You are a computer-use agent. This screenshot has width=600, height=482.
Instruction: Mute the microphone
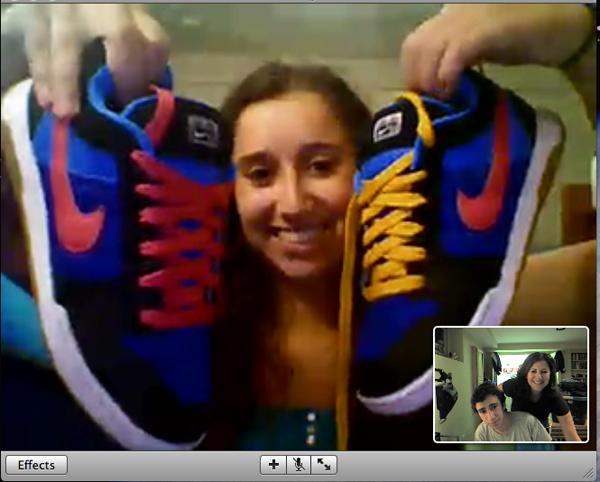tap(298, 465)
